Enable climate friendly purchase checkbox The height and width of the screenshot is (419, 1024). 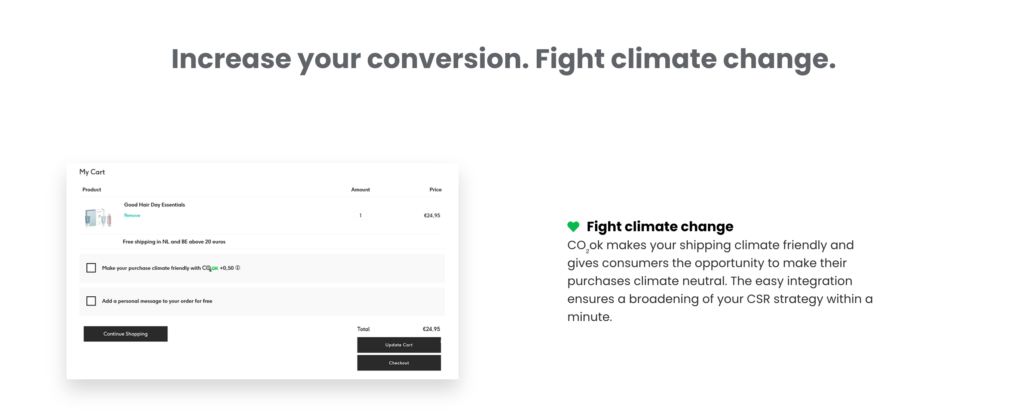pos(91,268)
